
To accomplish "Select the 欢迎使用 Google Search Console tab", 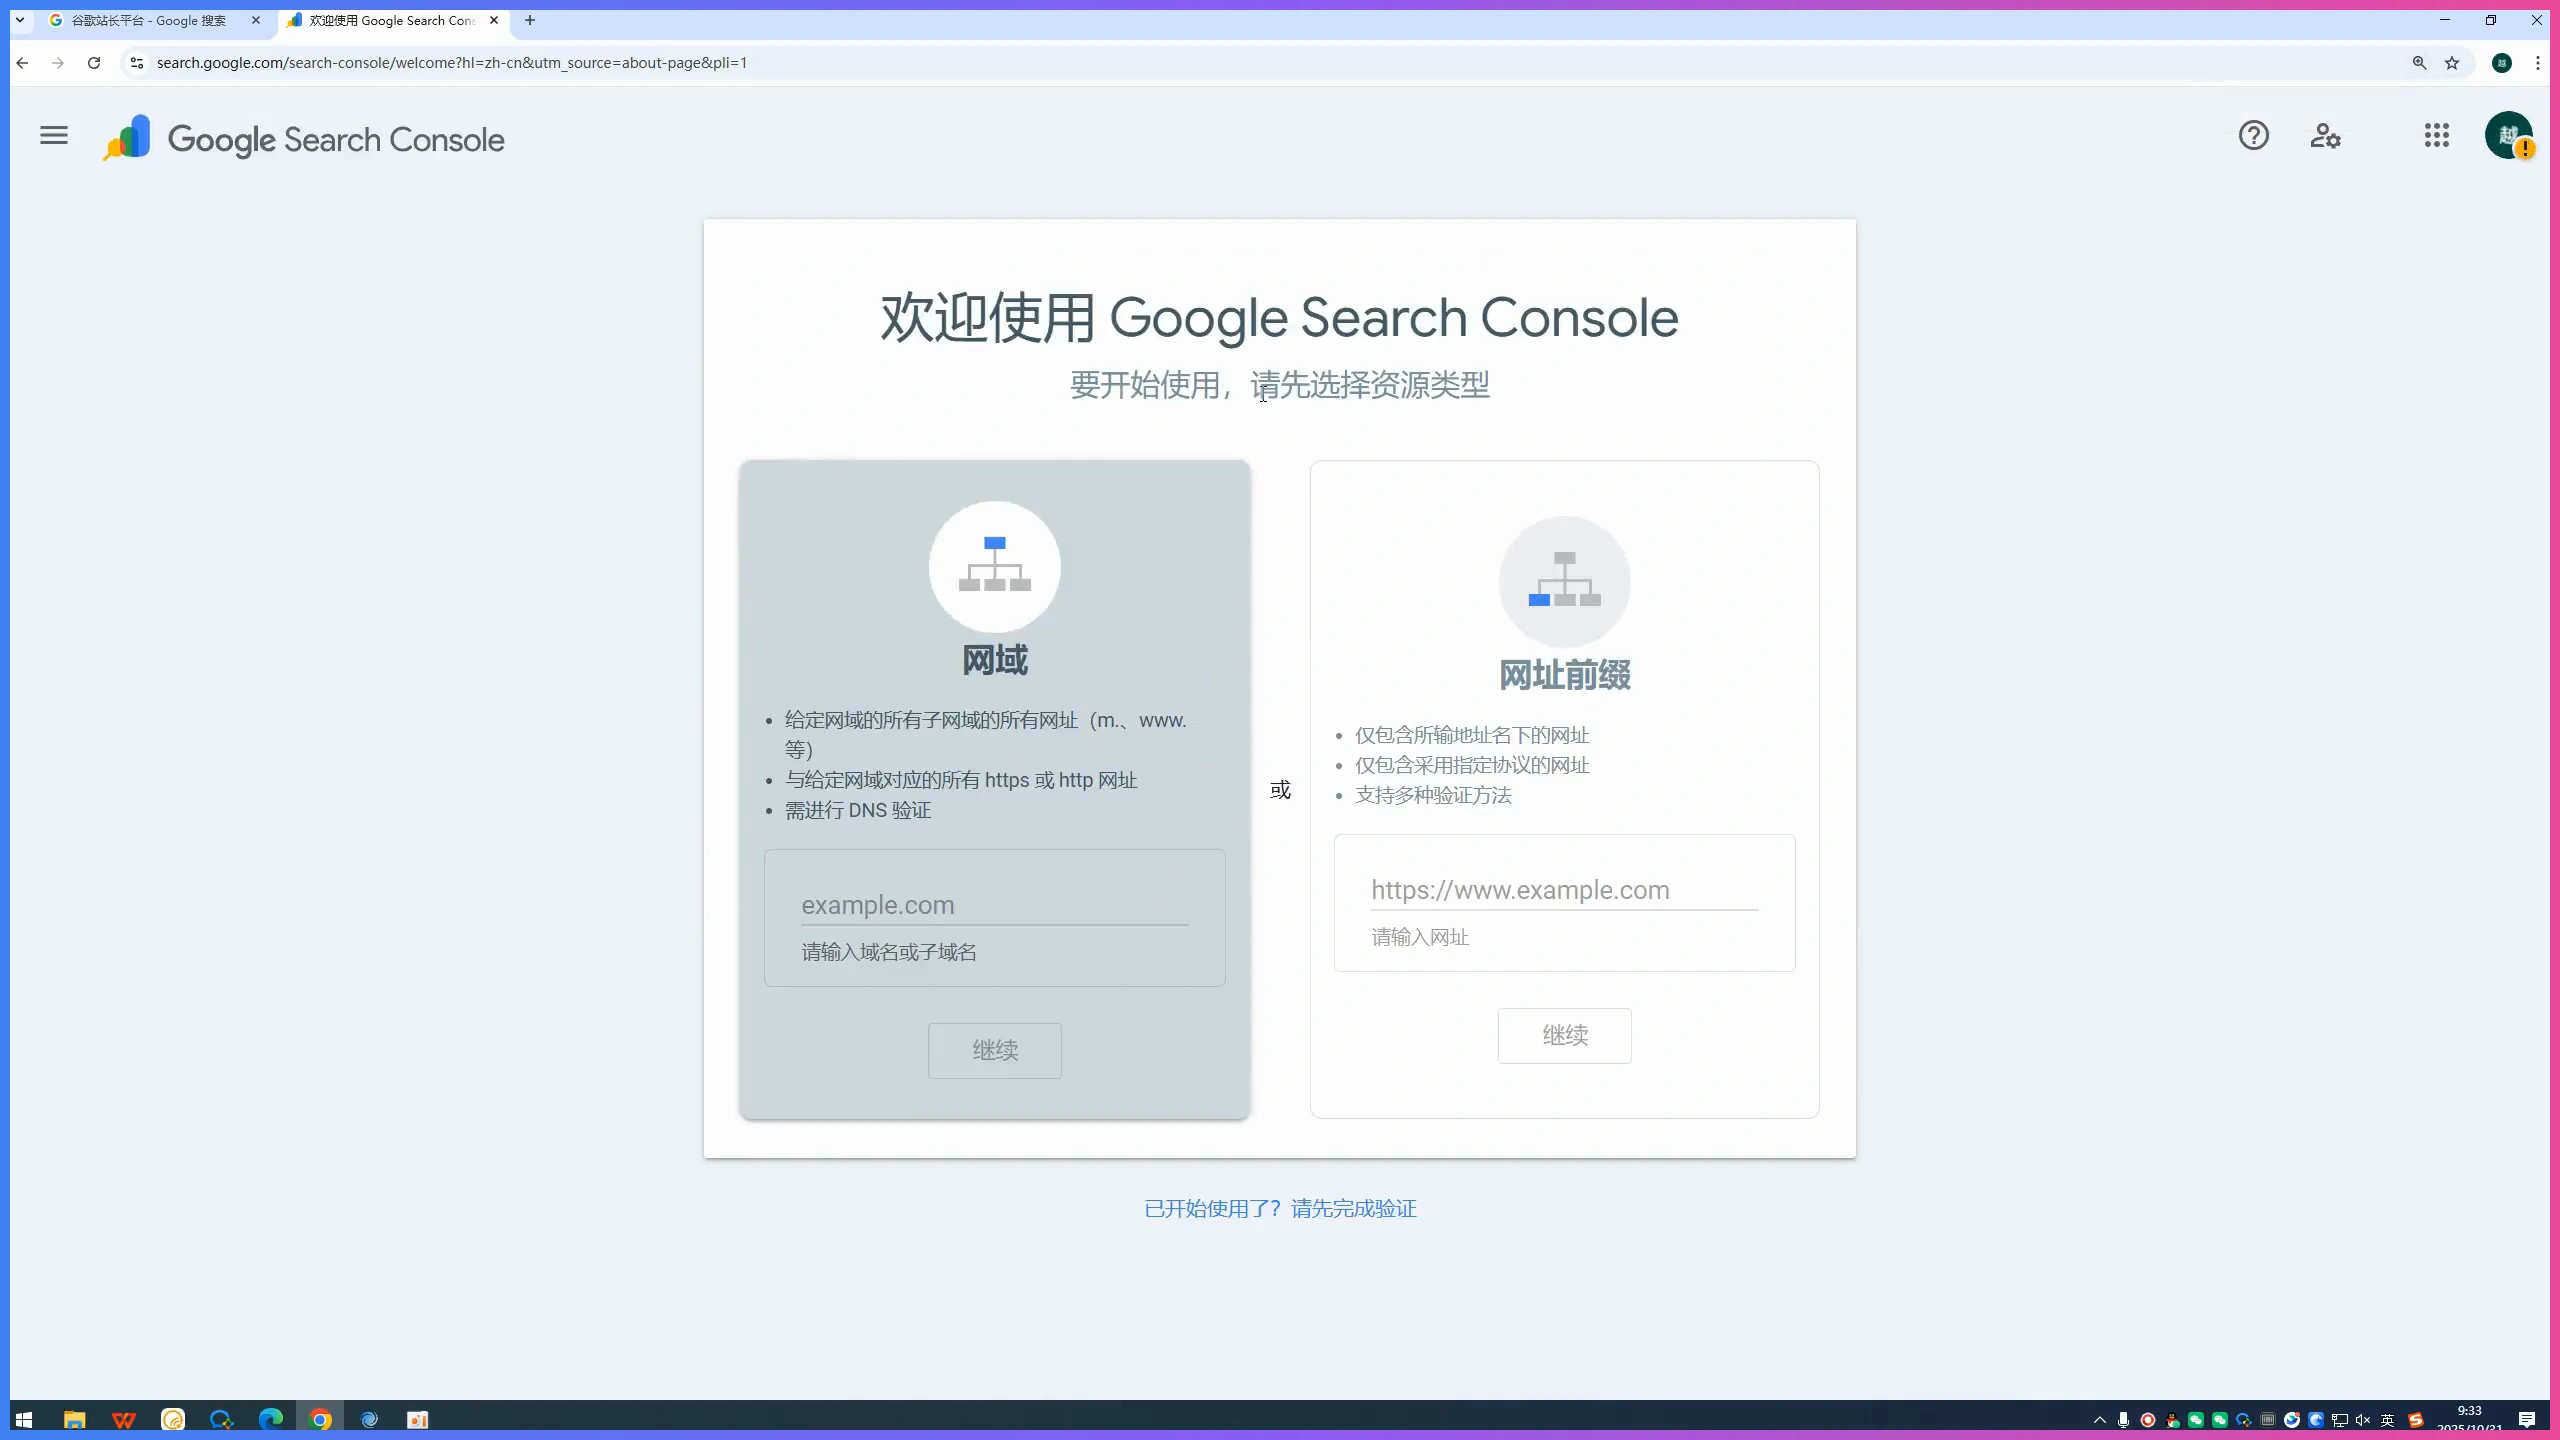I will (392, 20).
